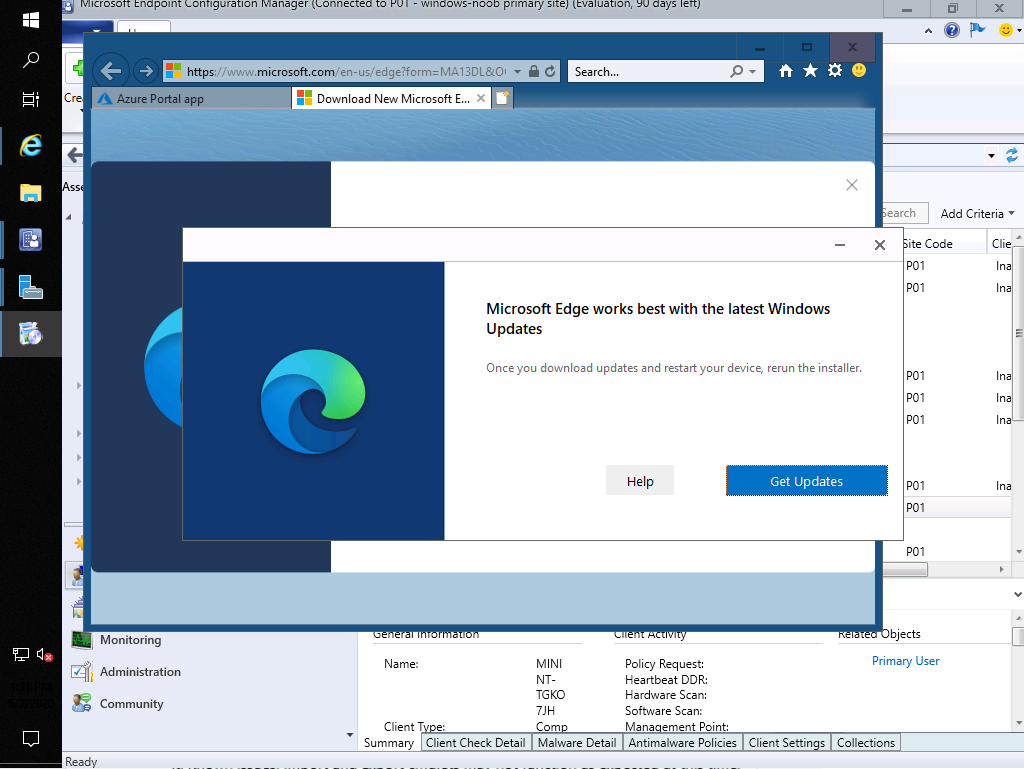Switch to Summary tab
Screen dimensions: 1024x769
(389, 743)
